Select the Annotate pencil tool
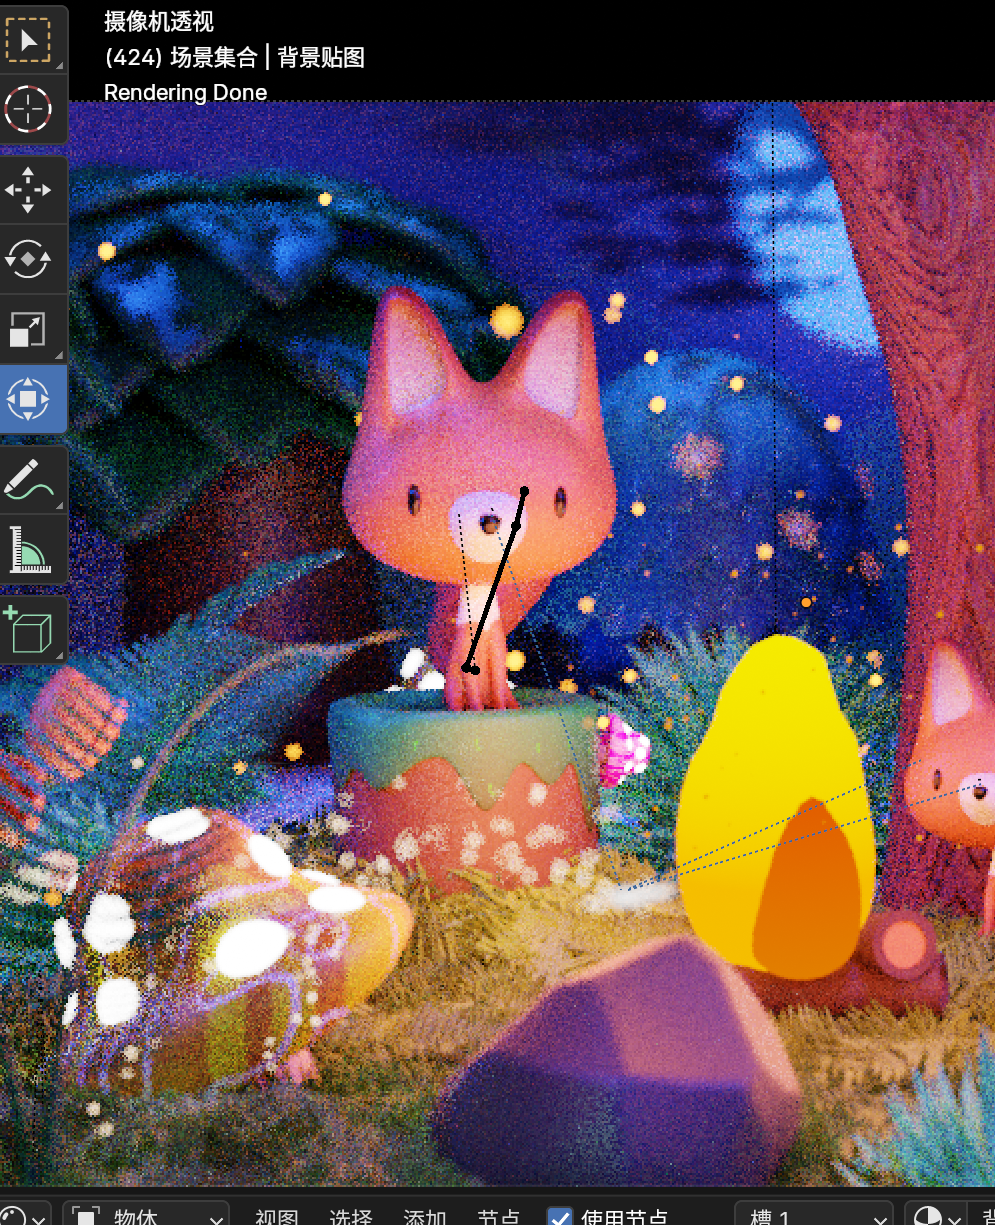 (29, 479)
